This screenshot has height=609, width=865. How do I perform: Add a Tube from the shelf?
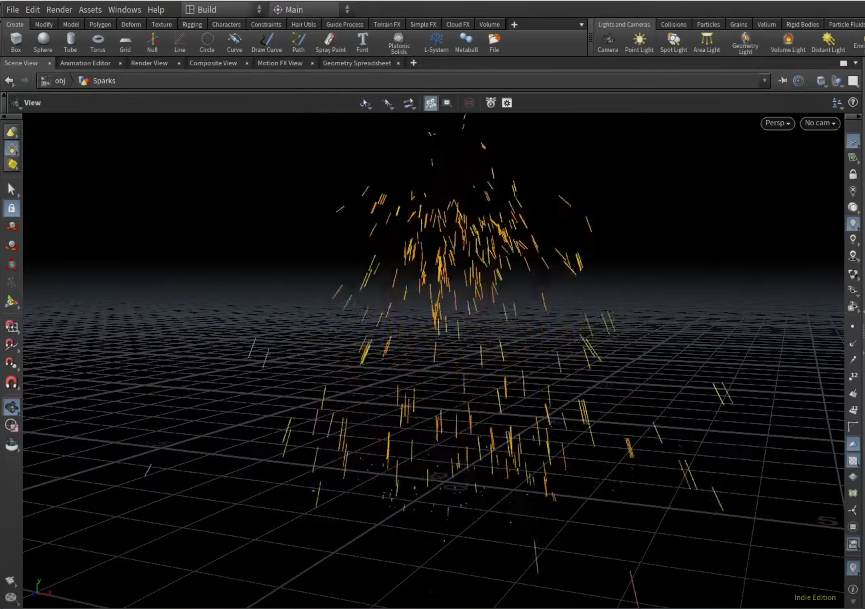(x=71, y=42)
